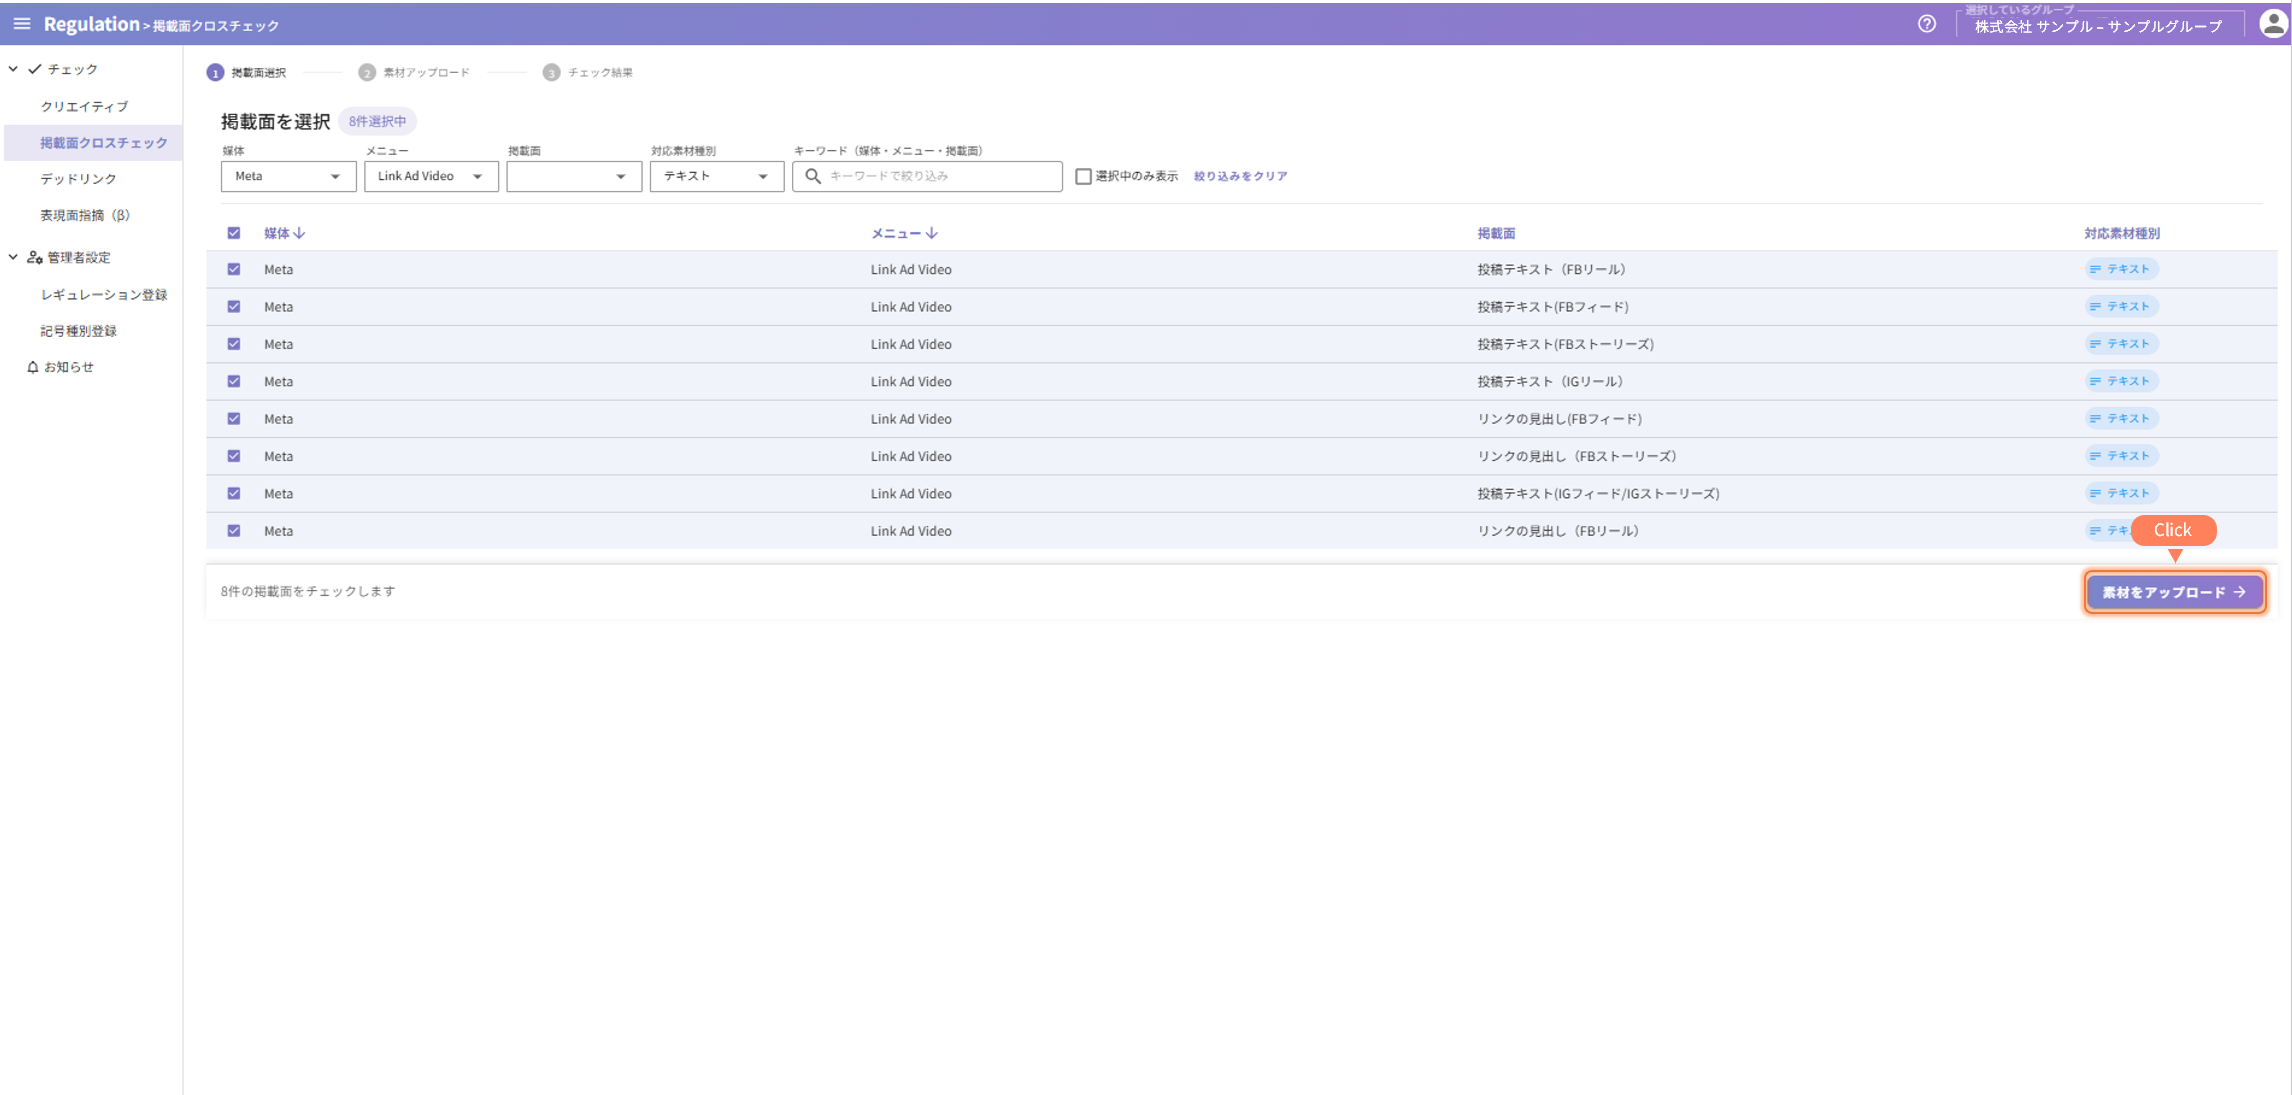The image size is (2292, 1095).
Task: Click テキスト tag in IGフィード/IGストーリーズ row
Action: pyautogui.click(x=2121, y=493)
